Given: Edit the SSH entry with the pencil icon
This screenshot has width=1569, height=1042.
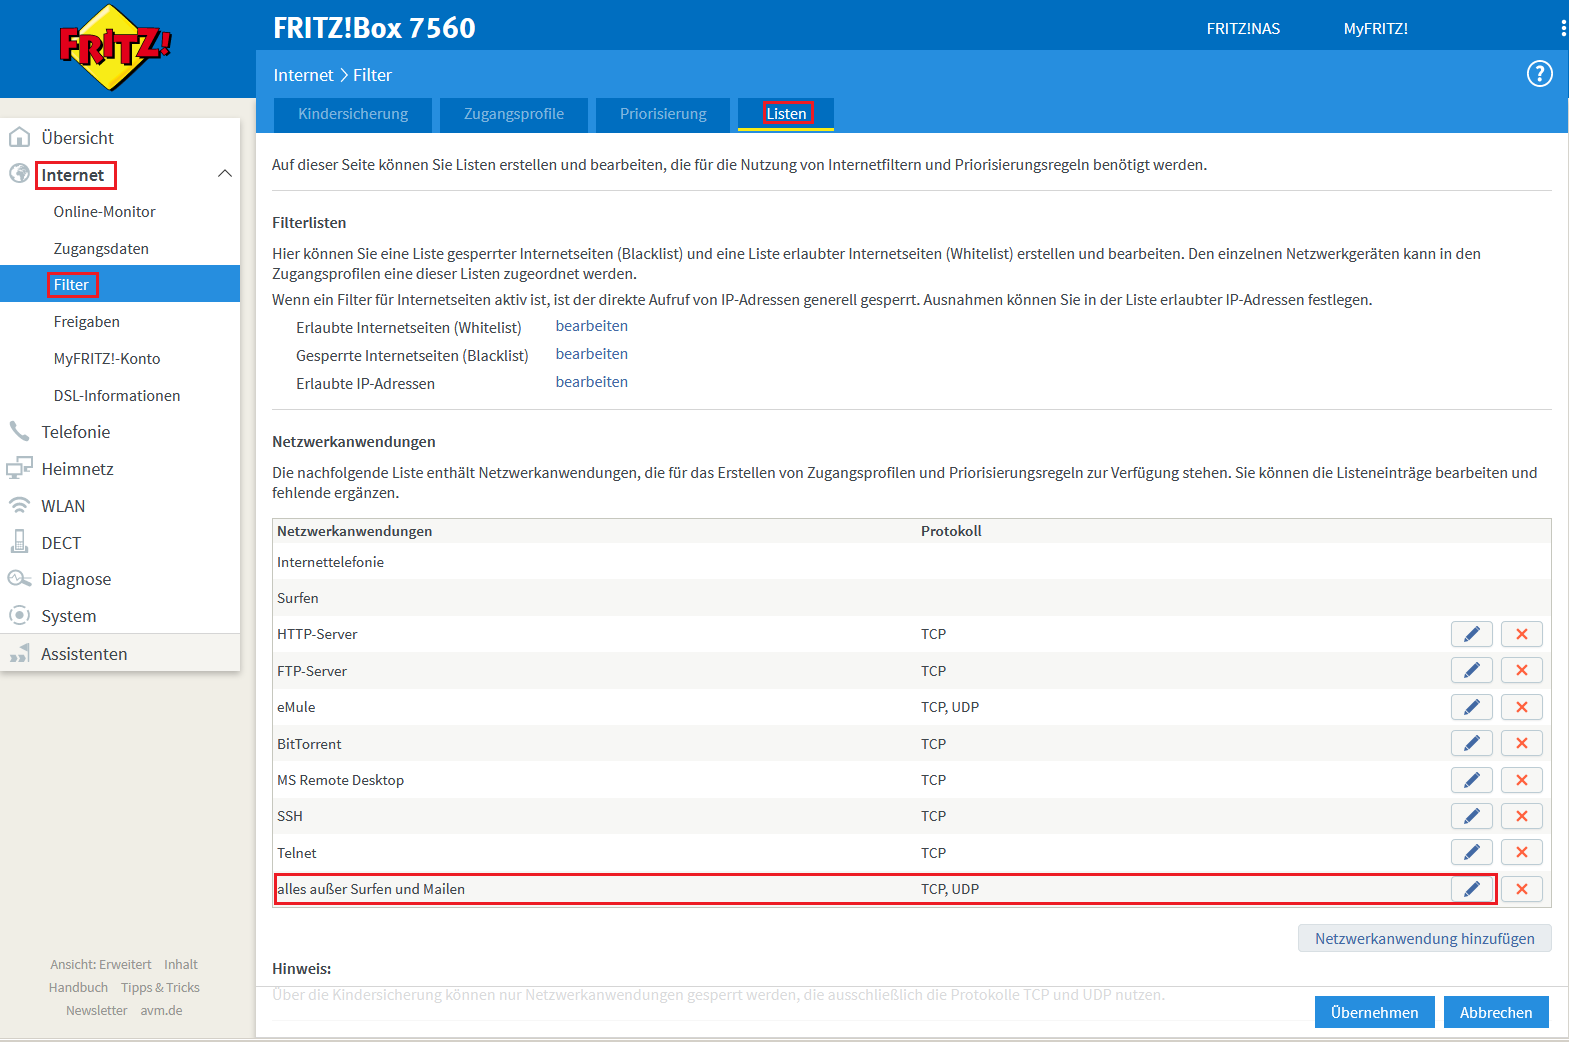Looking at the screenshot, I should coord(1471,816).
